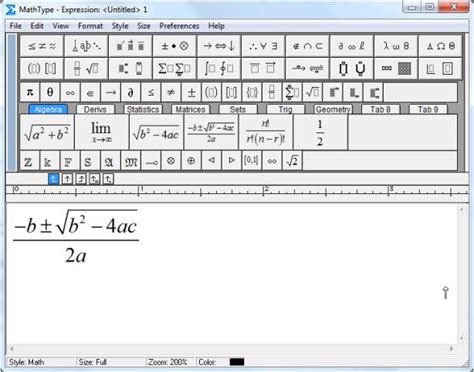Switch to the Trig tab
Viewport: 474px width, 372px height.
(x=285, y=109)
